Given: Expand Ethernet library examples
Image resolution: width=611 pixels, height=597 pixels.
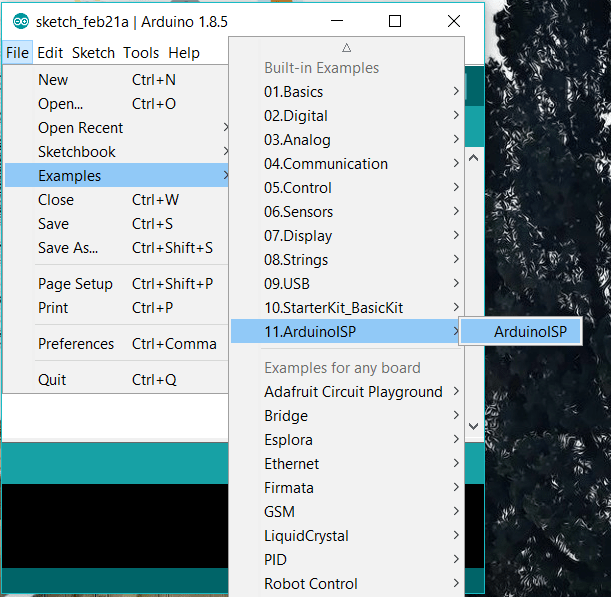Looking at the screenshot, I should [346, 464].
